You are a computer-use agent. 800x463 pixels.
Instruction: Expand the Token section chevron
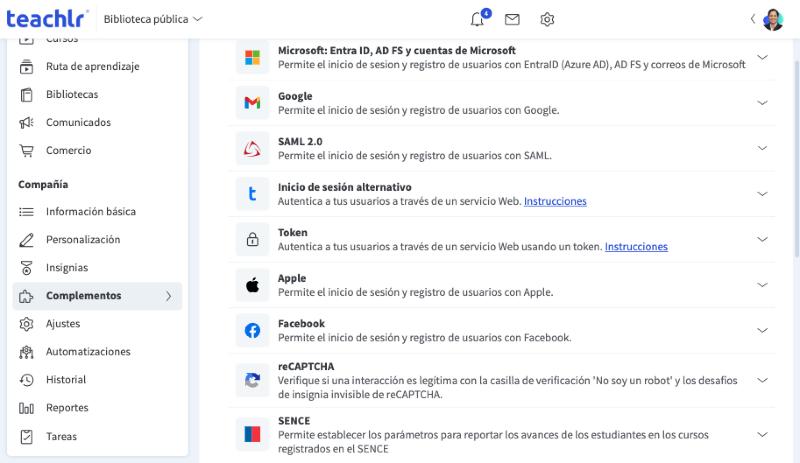[x=762, y=239]
